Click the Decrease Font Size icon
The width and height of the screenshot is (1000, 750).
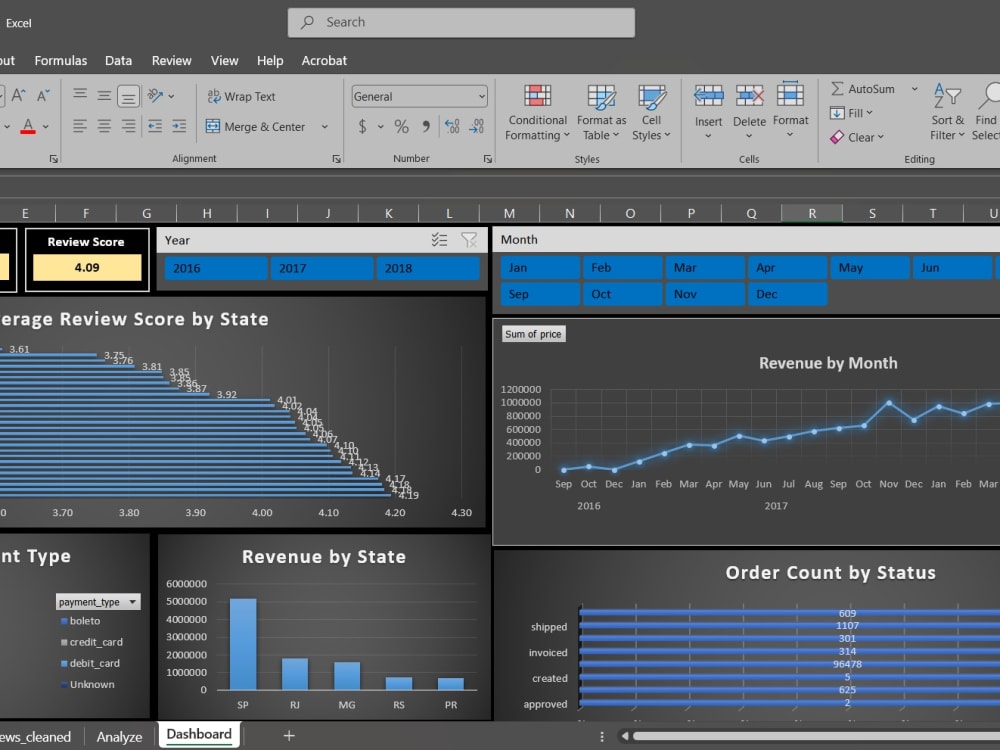tap(43, 96)
